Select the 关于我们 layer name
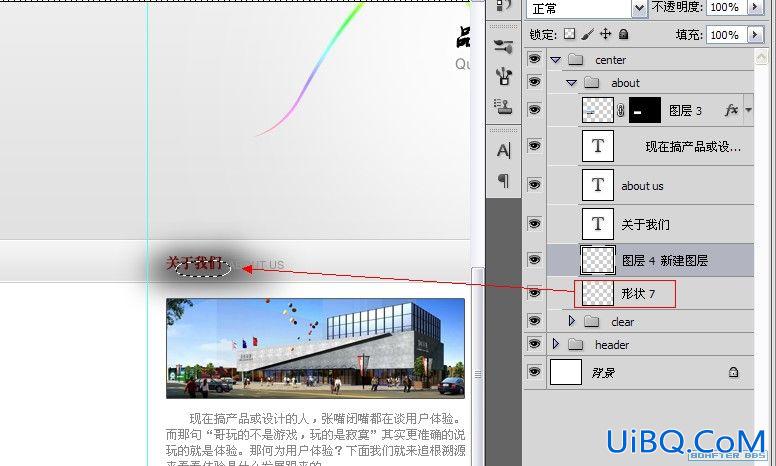 coord(645,225)
